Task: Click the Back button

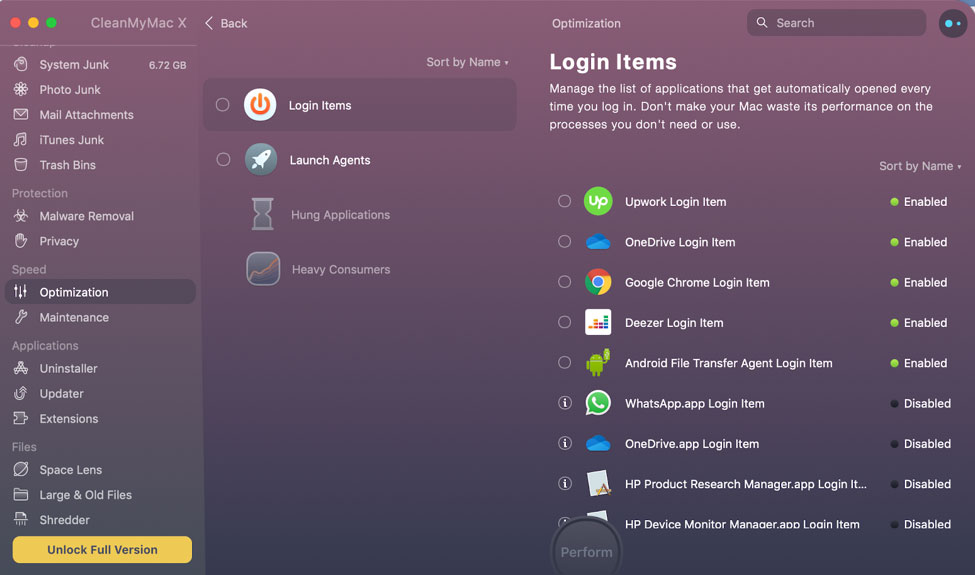Action: click(x=226, y=23)
